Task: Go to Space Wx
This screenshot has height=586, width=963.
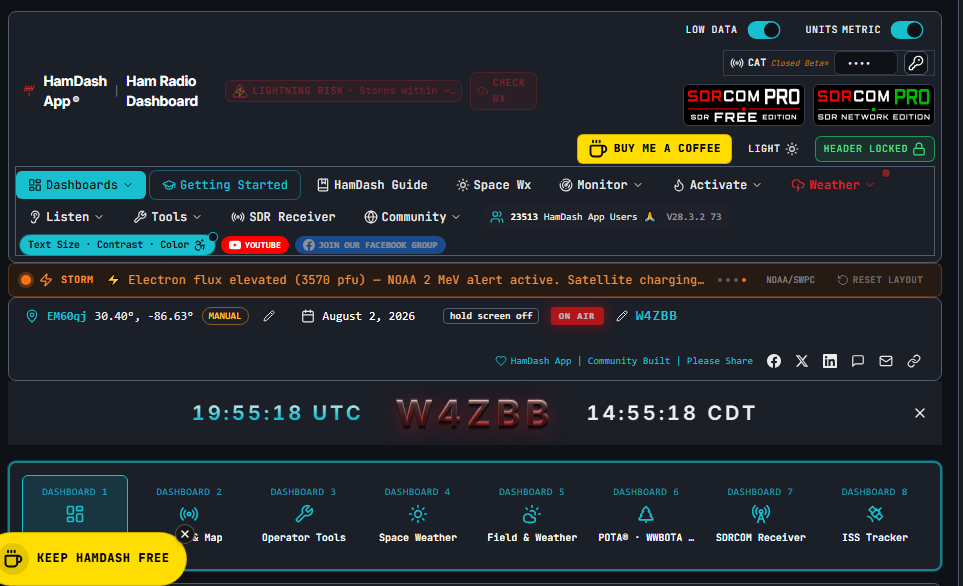Action: pyautogui.click(x=494, y=185)
